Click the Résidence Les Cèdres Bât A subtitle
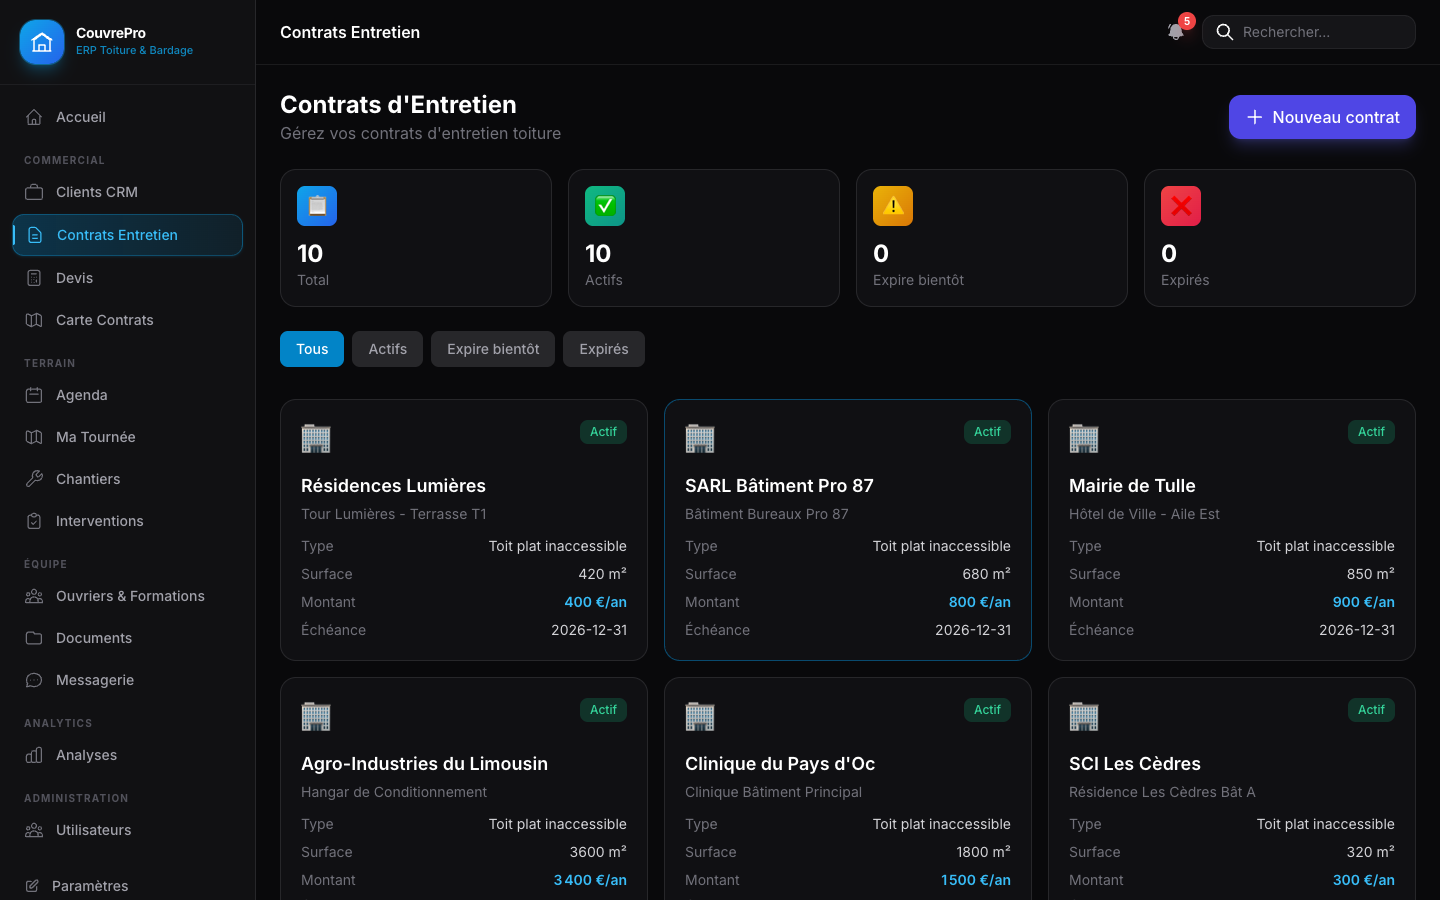Image resolution: width=1440 pixels, height=900 pixels. pyautogui.click(x=1162, y=792)
